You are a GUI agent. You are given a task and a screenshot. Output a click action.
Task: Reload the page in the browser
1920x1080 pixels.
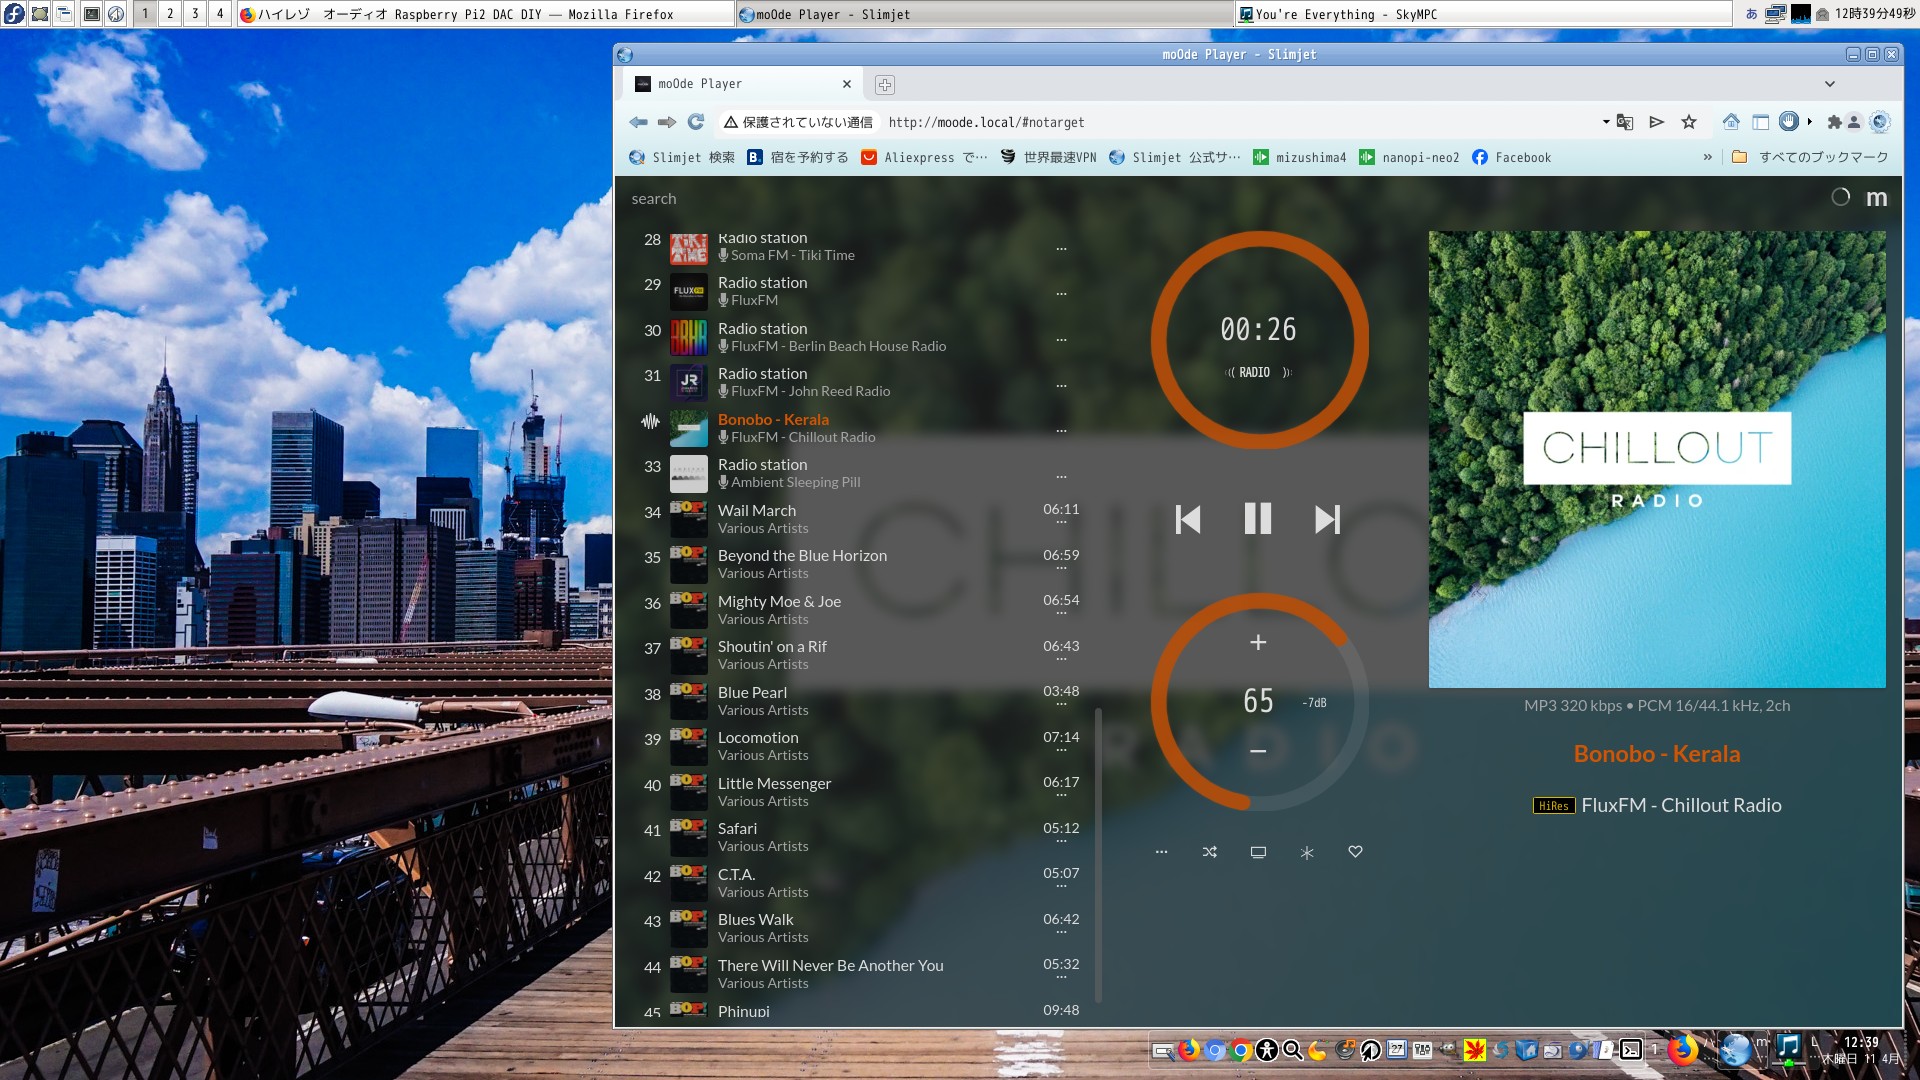click(x=695, y=121)
